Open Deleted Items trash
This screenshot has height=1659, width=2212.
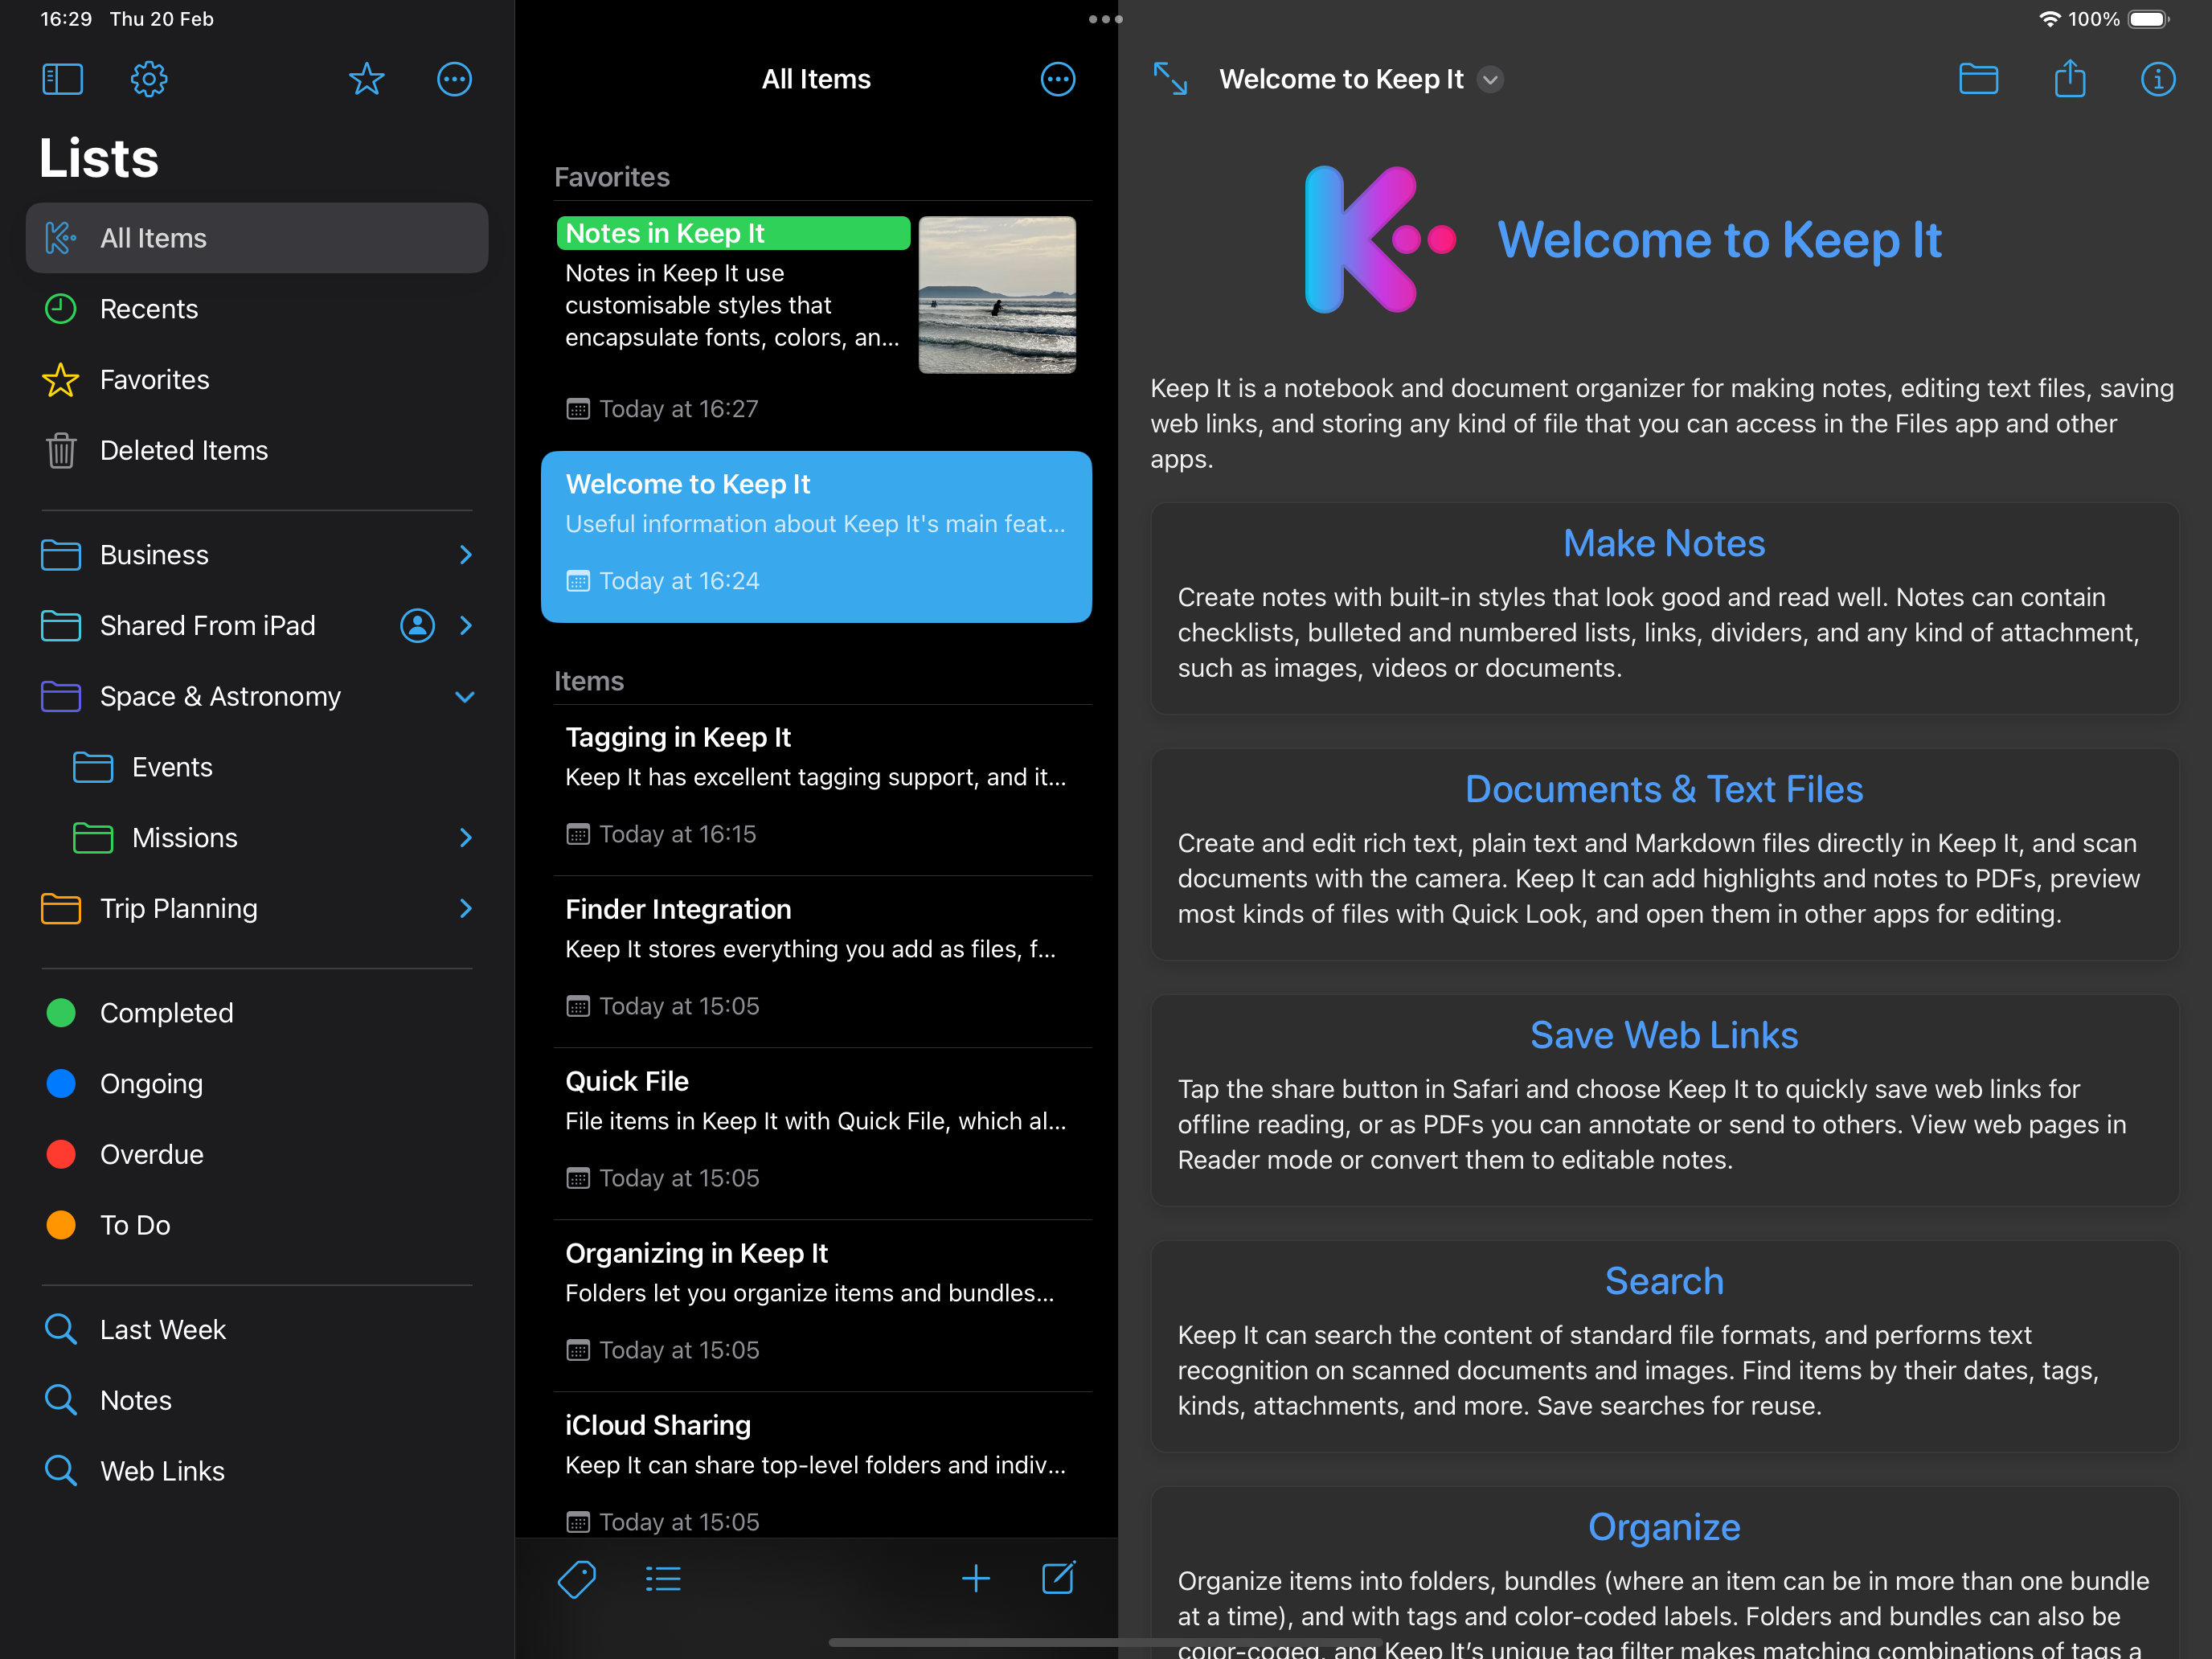coord(257,451)
